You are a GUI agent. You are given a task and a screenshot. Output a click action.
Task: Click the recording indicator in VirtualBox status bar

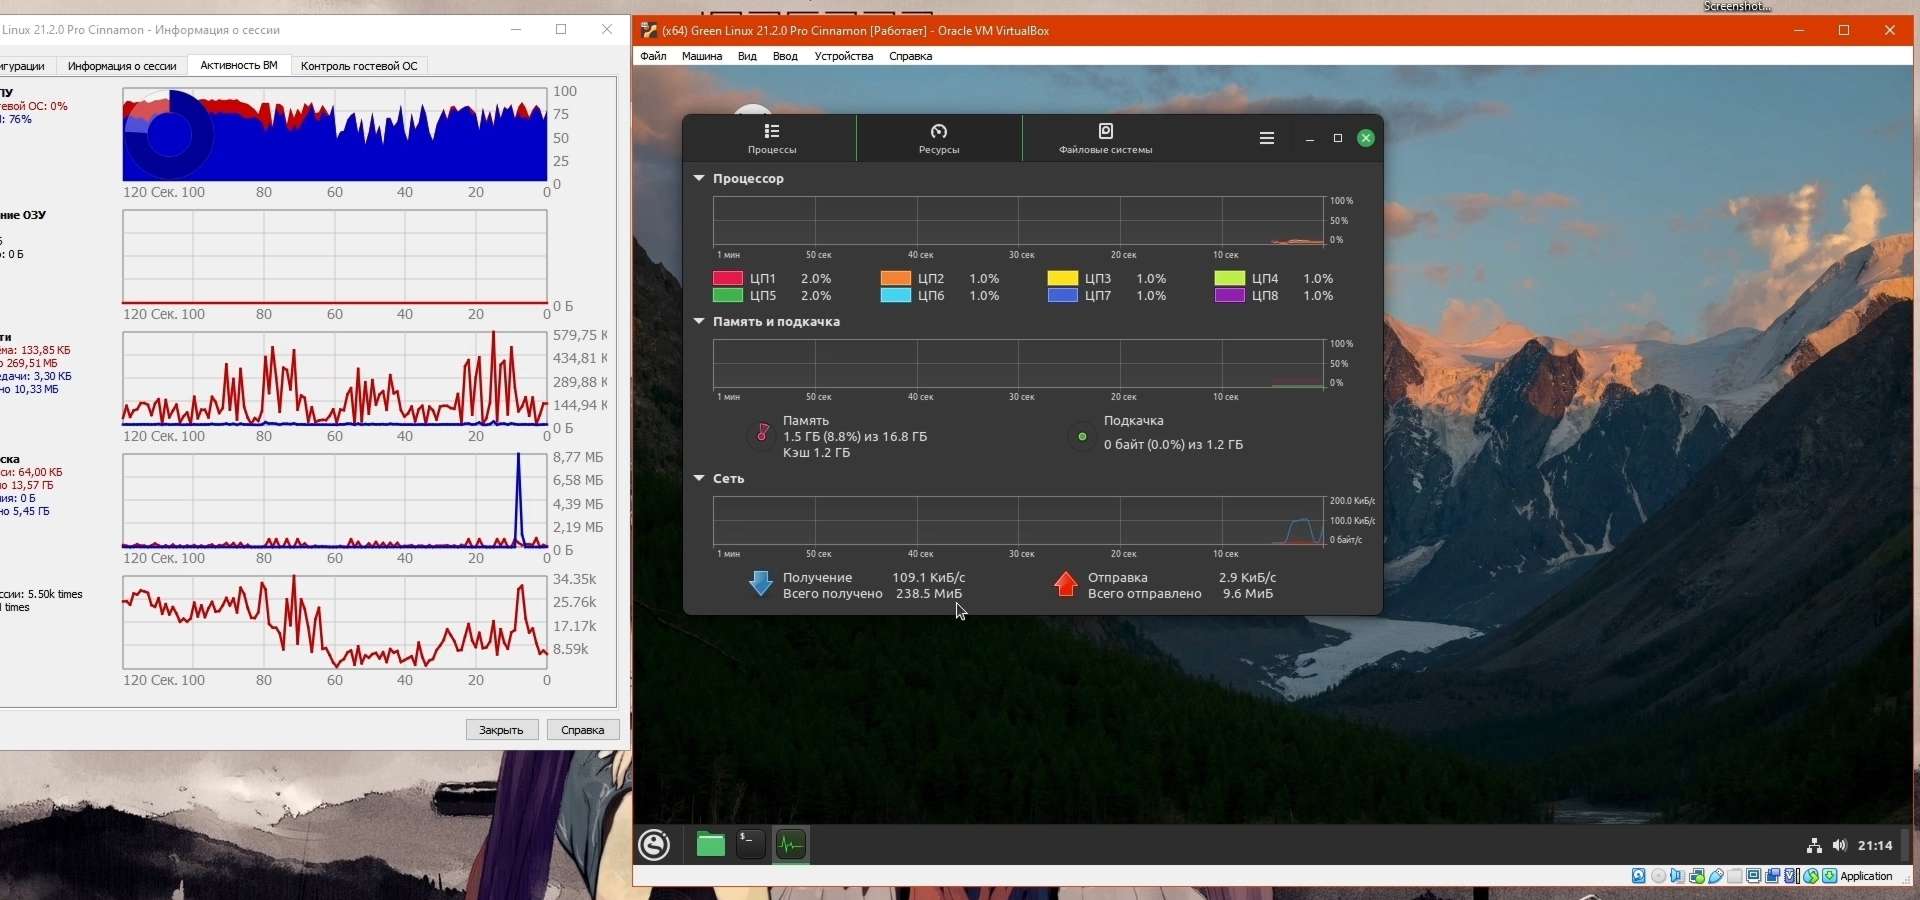point(1773,876)
